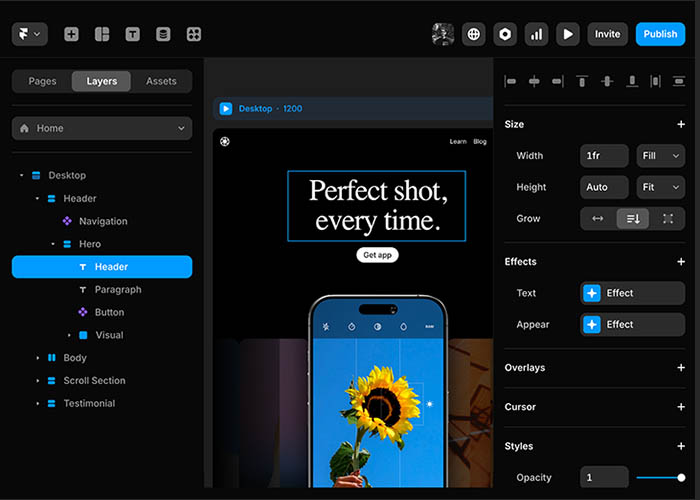Click the Learn link in canvas navigation
The width and height of the screenshot is (700, 500).
tap(458, 142)
